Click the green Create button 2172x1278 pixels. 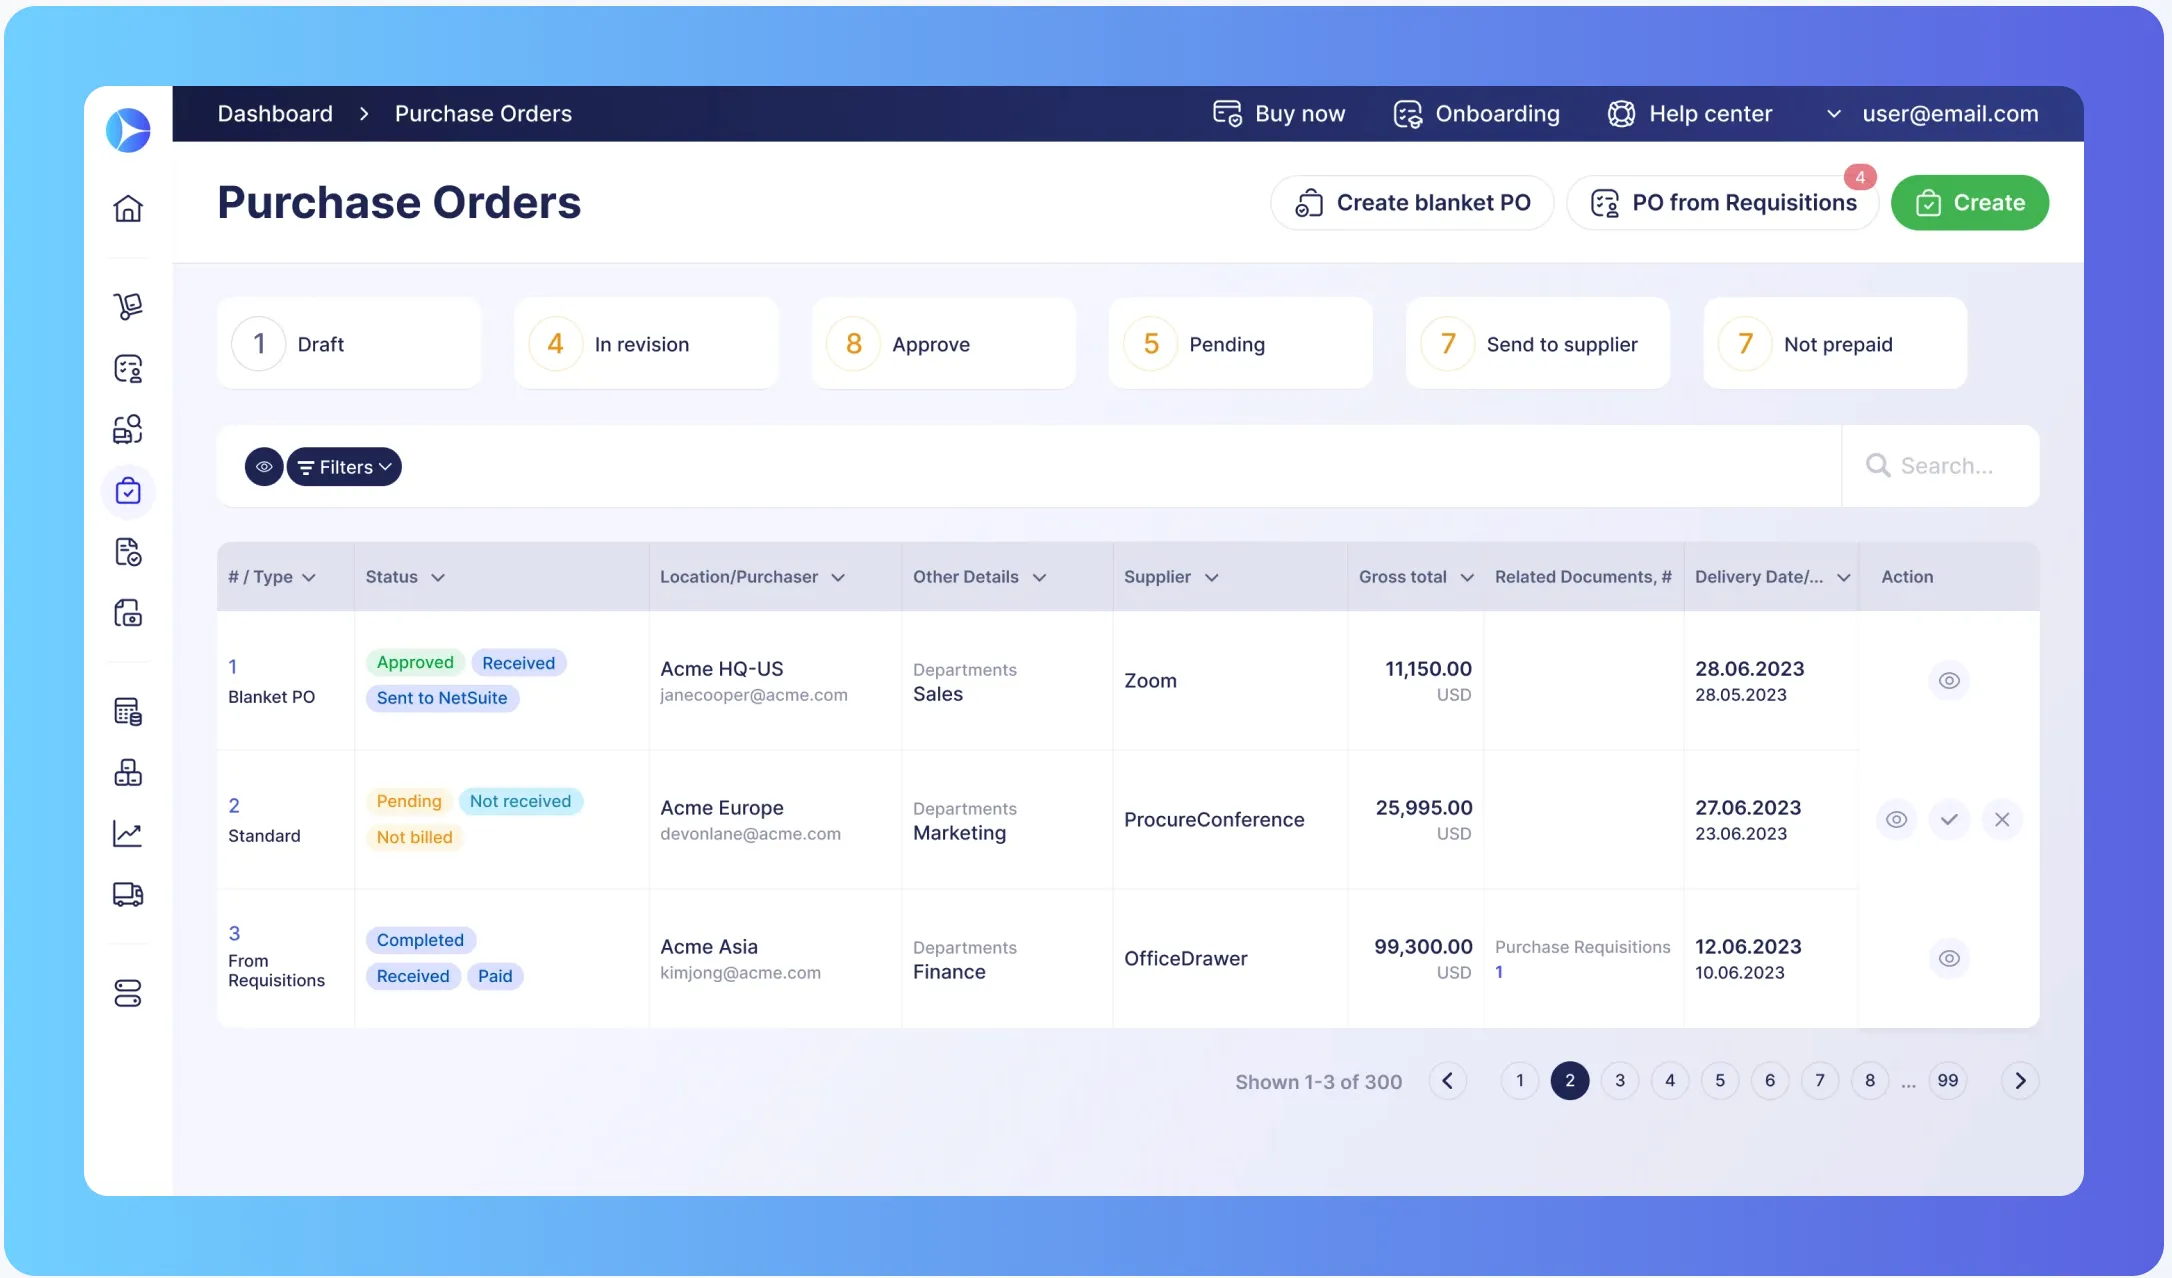coord(1969,203)
